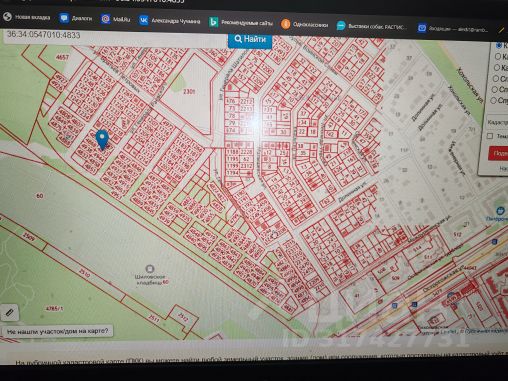Click the cadastral number search field

(115, 36)
